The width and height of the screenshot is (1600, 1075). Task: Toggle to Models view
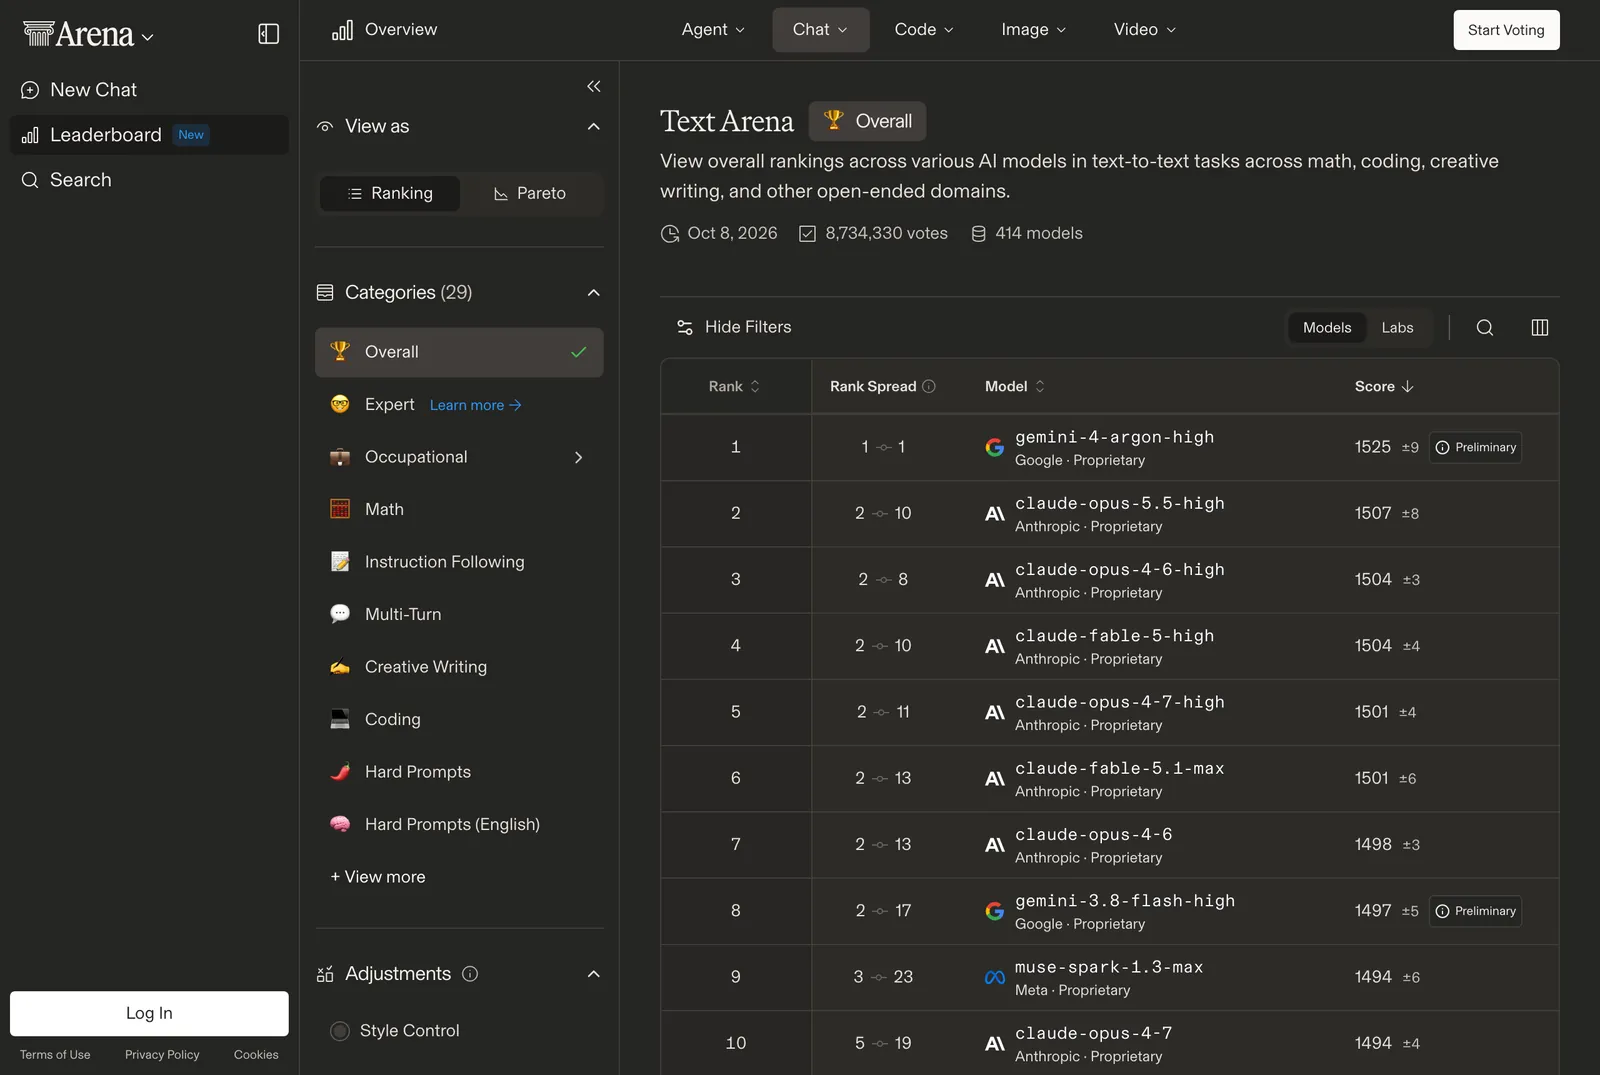1327,328
